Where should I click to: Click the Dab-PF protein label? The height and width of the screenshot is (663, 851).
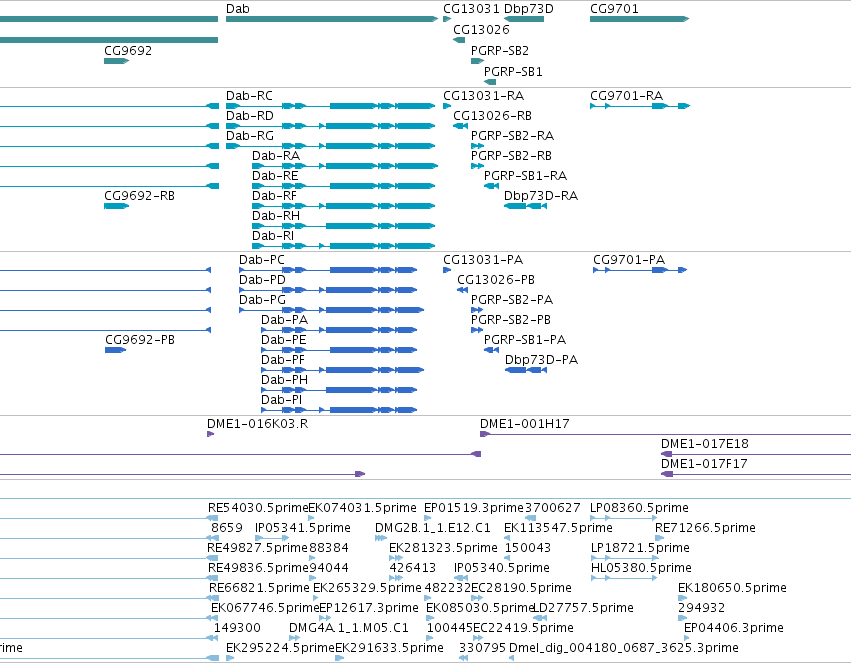click(283, 360)
